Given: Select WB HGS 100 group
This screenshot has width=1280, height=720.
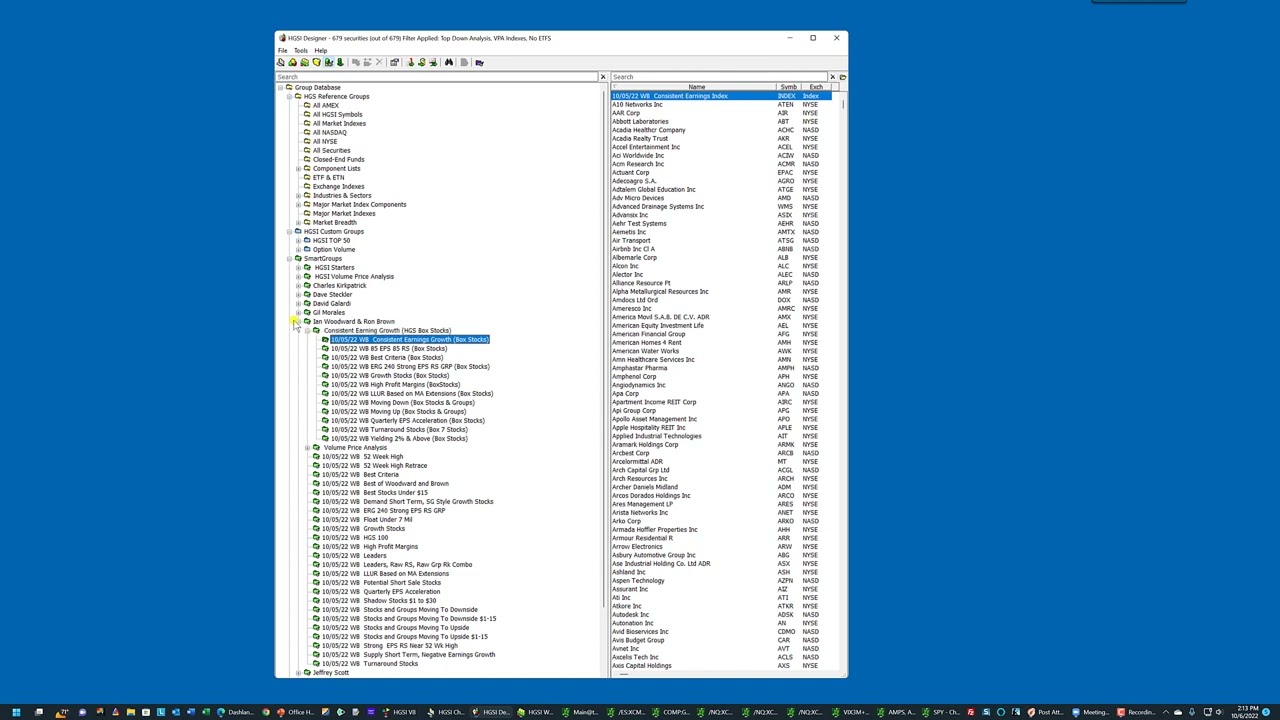Looking at the screenshot, I should (355, 538).
